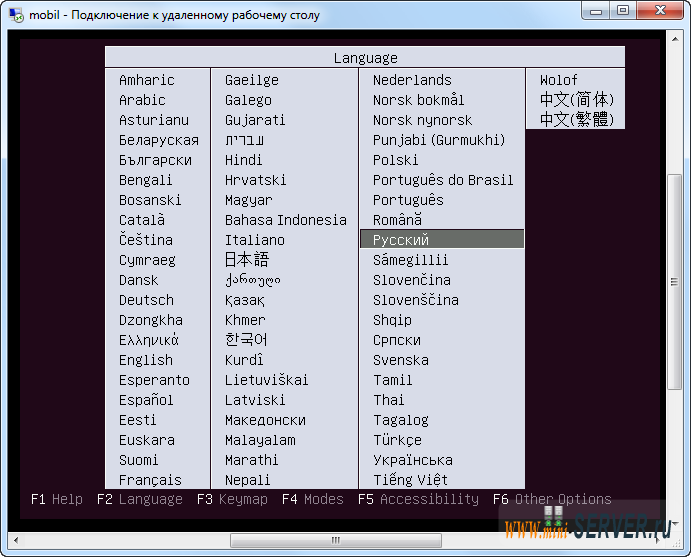Pick Čeština language
This screenshot has width=691, height=557.
coord(146,240)
